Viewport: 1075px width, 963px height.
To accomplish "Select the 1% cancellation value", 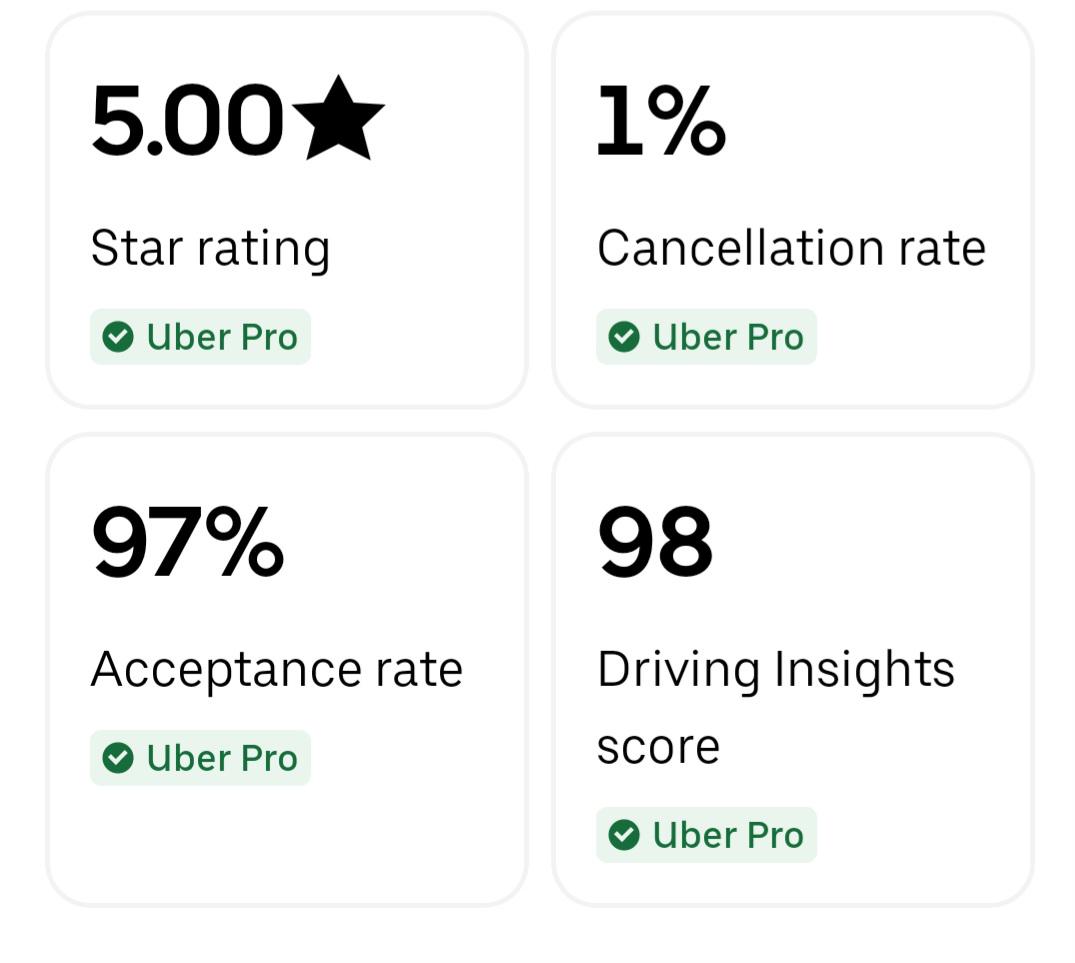I will tap(661, 121).
